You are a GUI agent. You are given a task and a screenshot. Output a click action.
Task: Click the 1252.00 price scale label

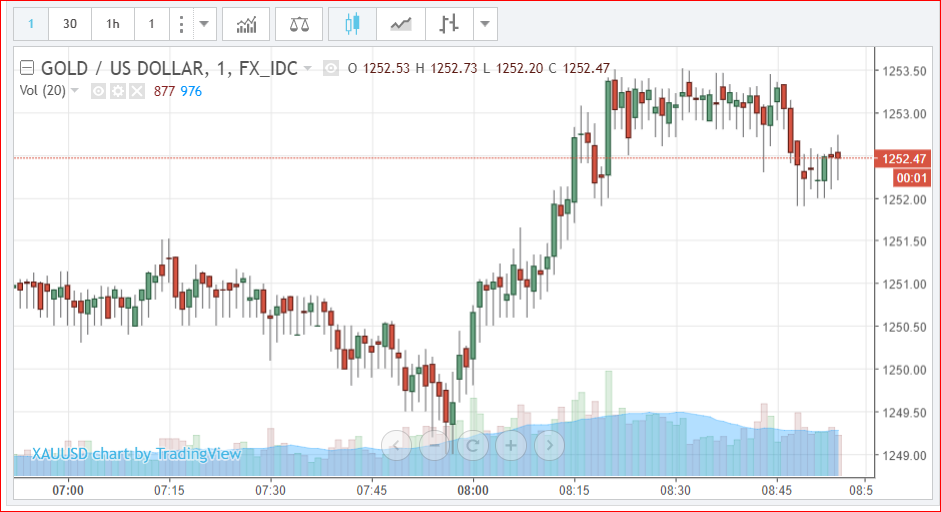pos(904,199)
